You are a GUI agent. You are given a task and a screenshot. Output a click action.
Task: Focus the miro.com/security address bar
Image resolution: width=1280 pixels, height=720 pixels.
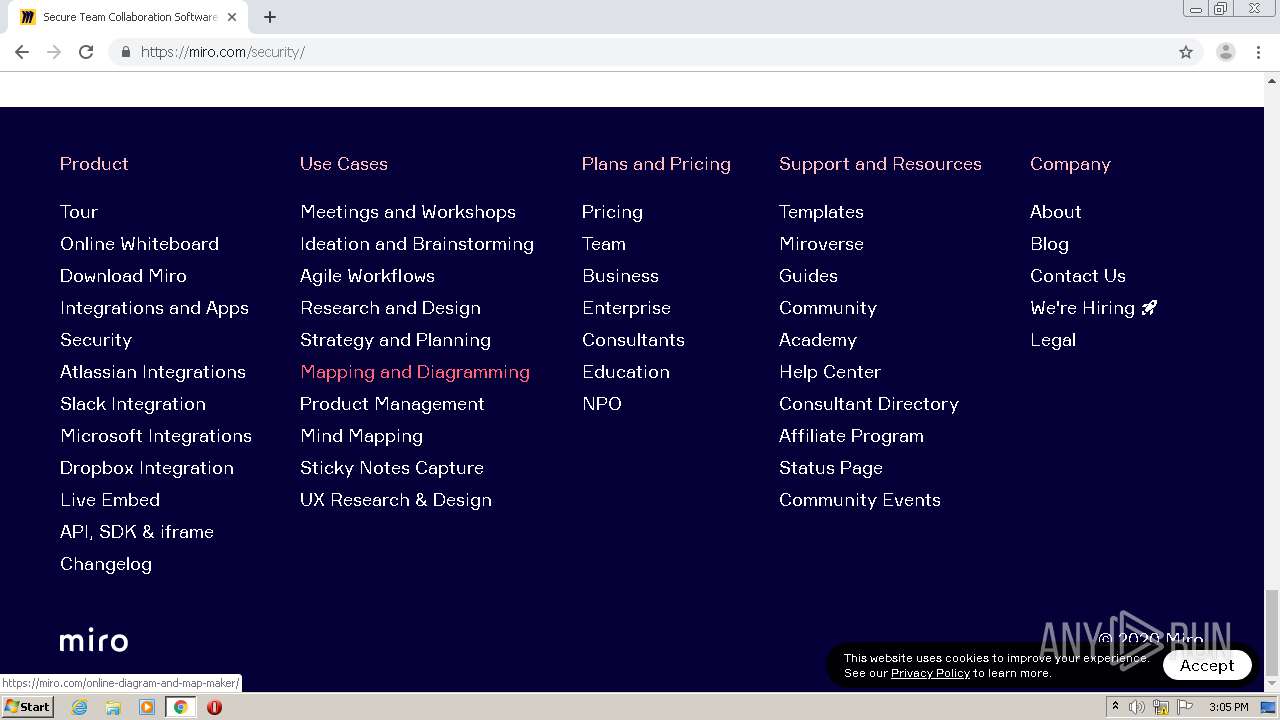tap(640, 52)
